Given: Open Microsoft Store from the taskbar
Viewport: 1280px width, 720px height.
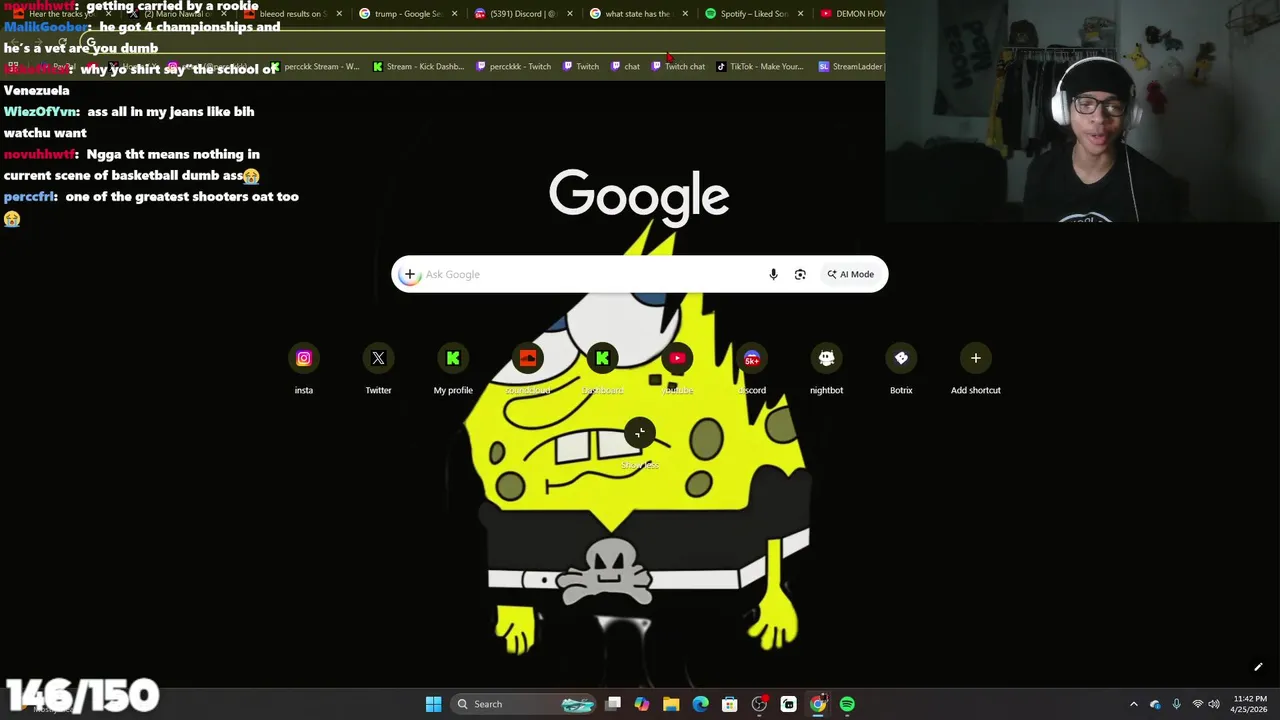Looking at the screenshot, I should point(730,704).
